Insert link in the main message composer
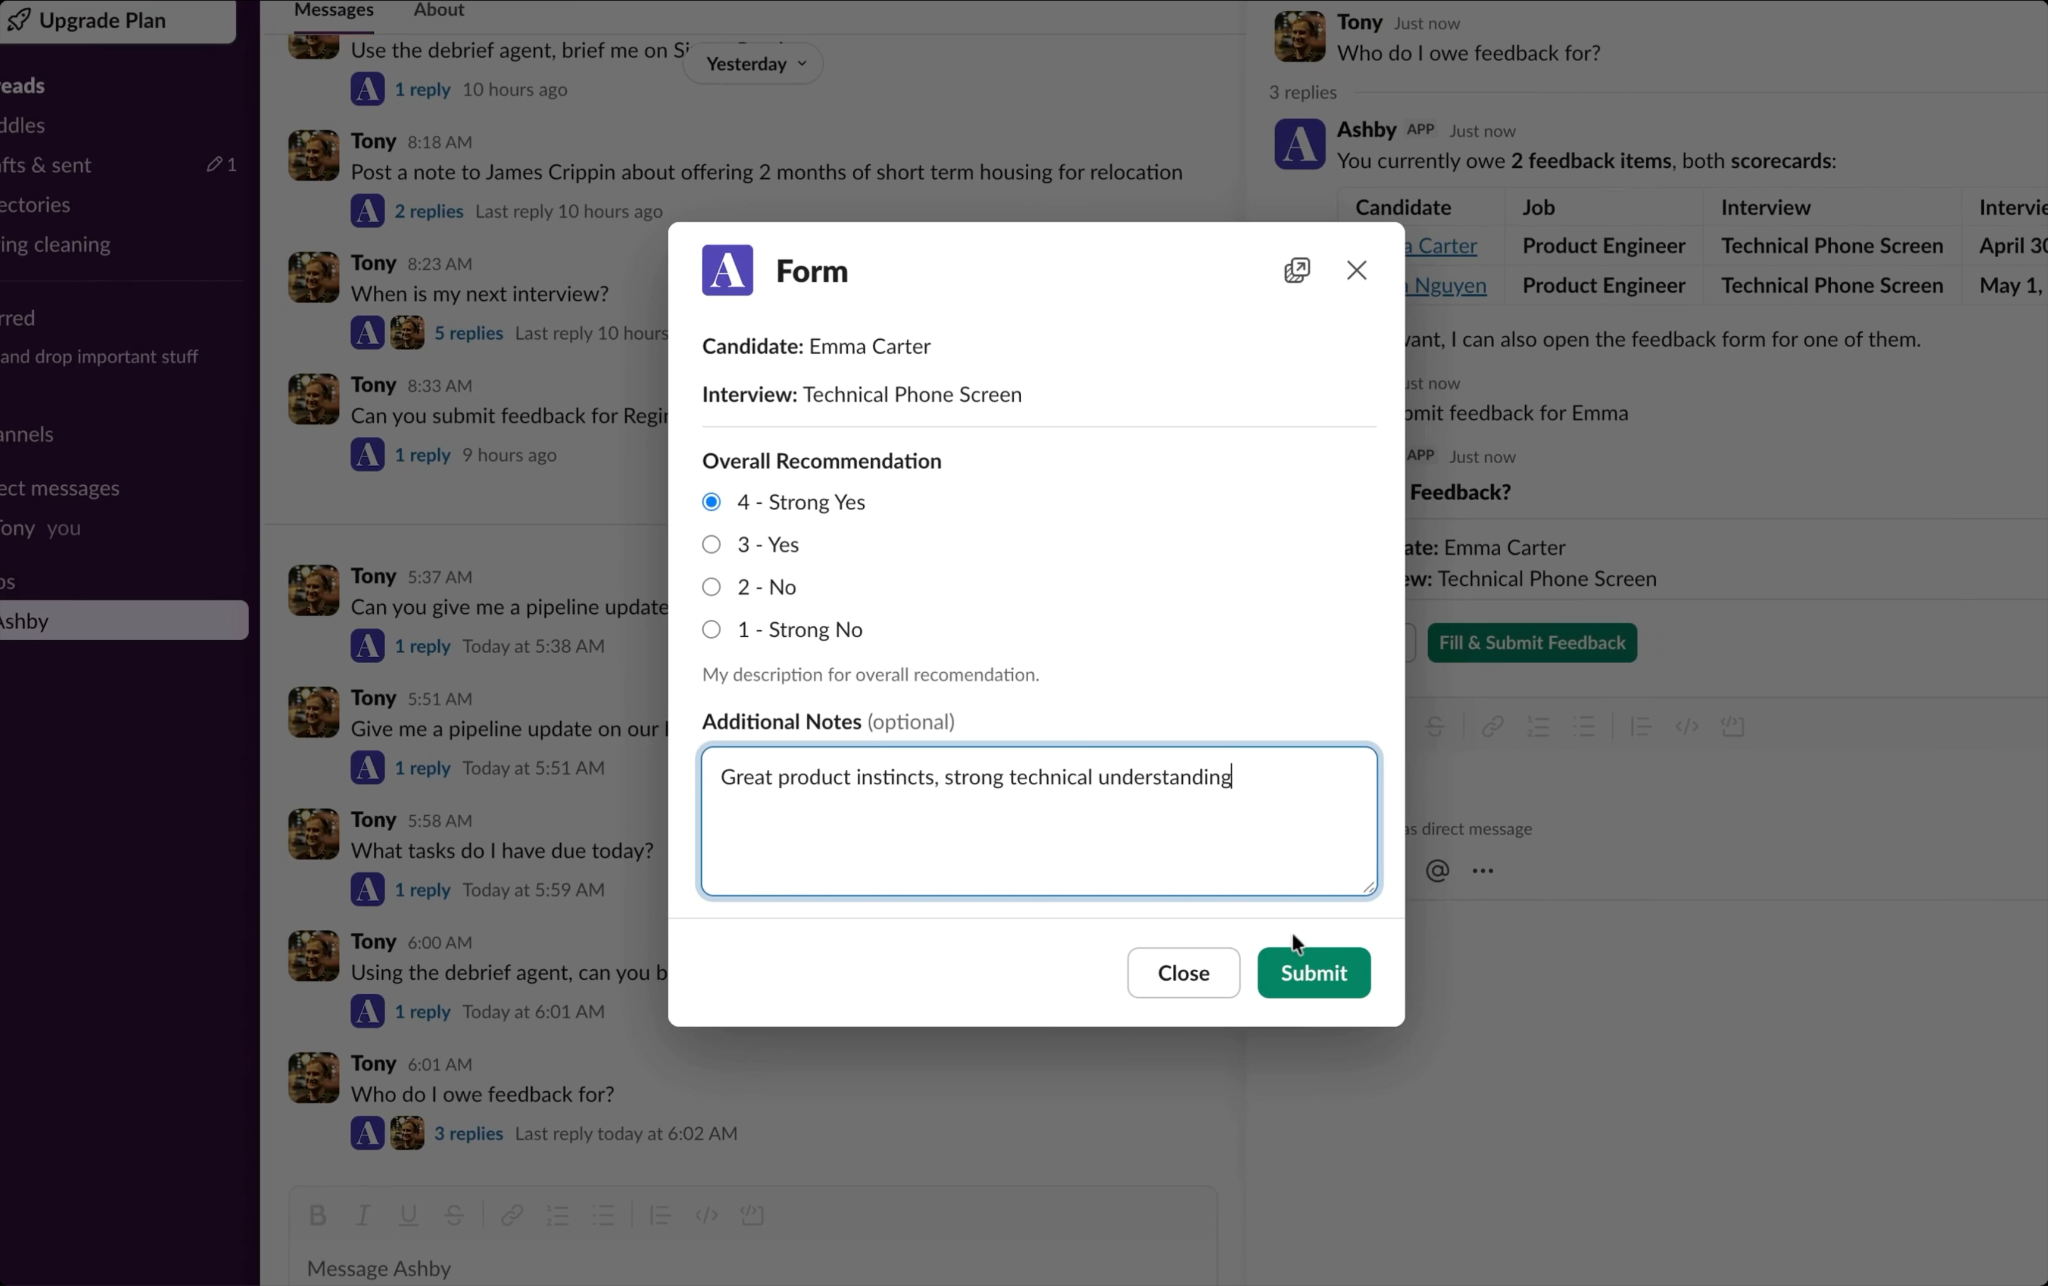 coord(511,1215)
